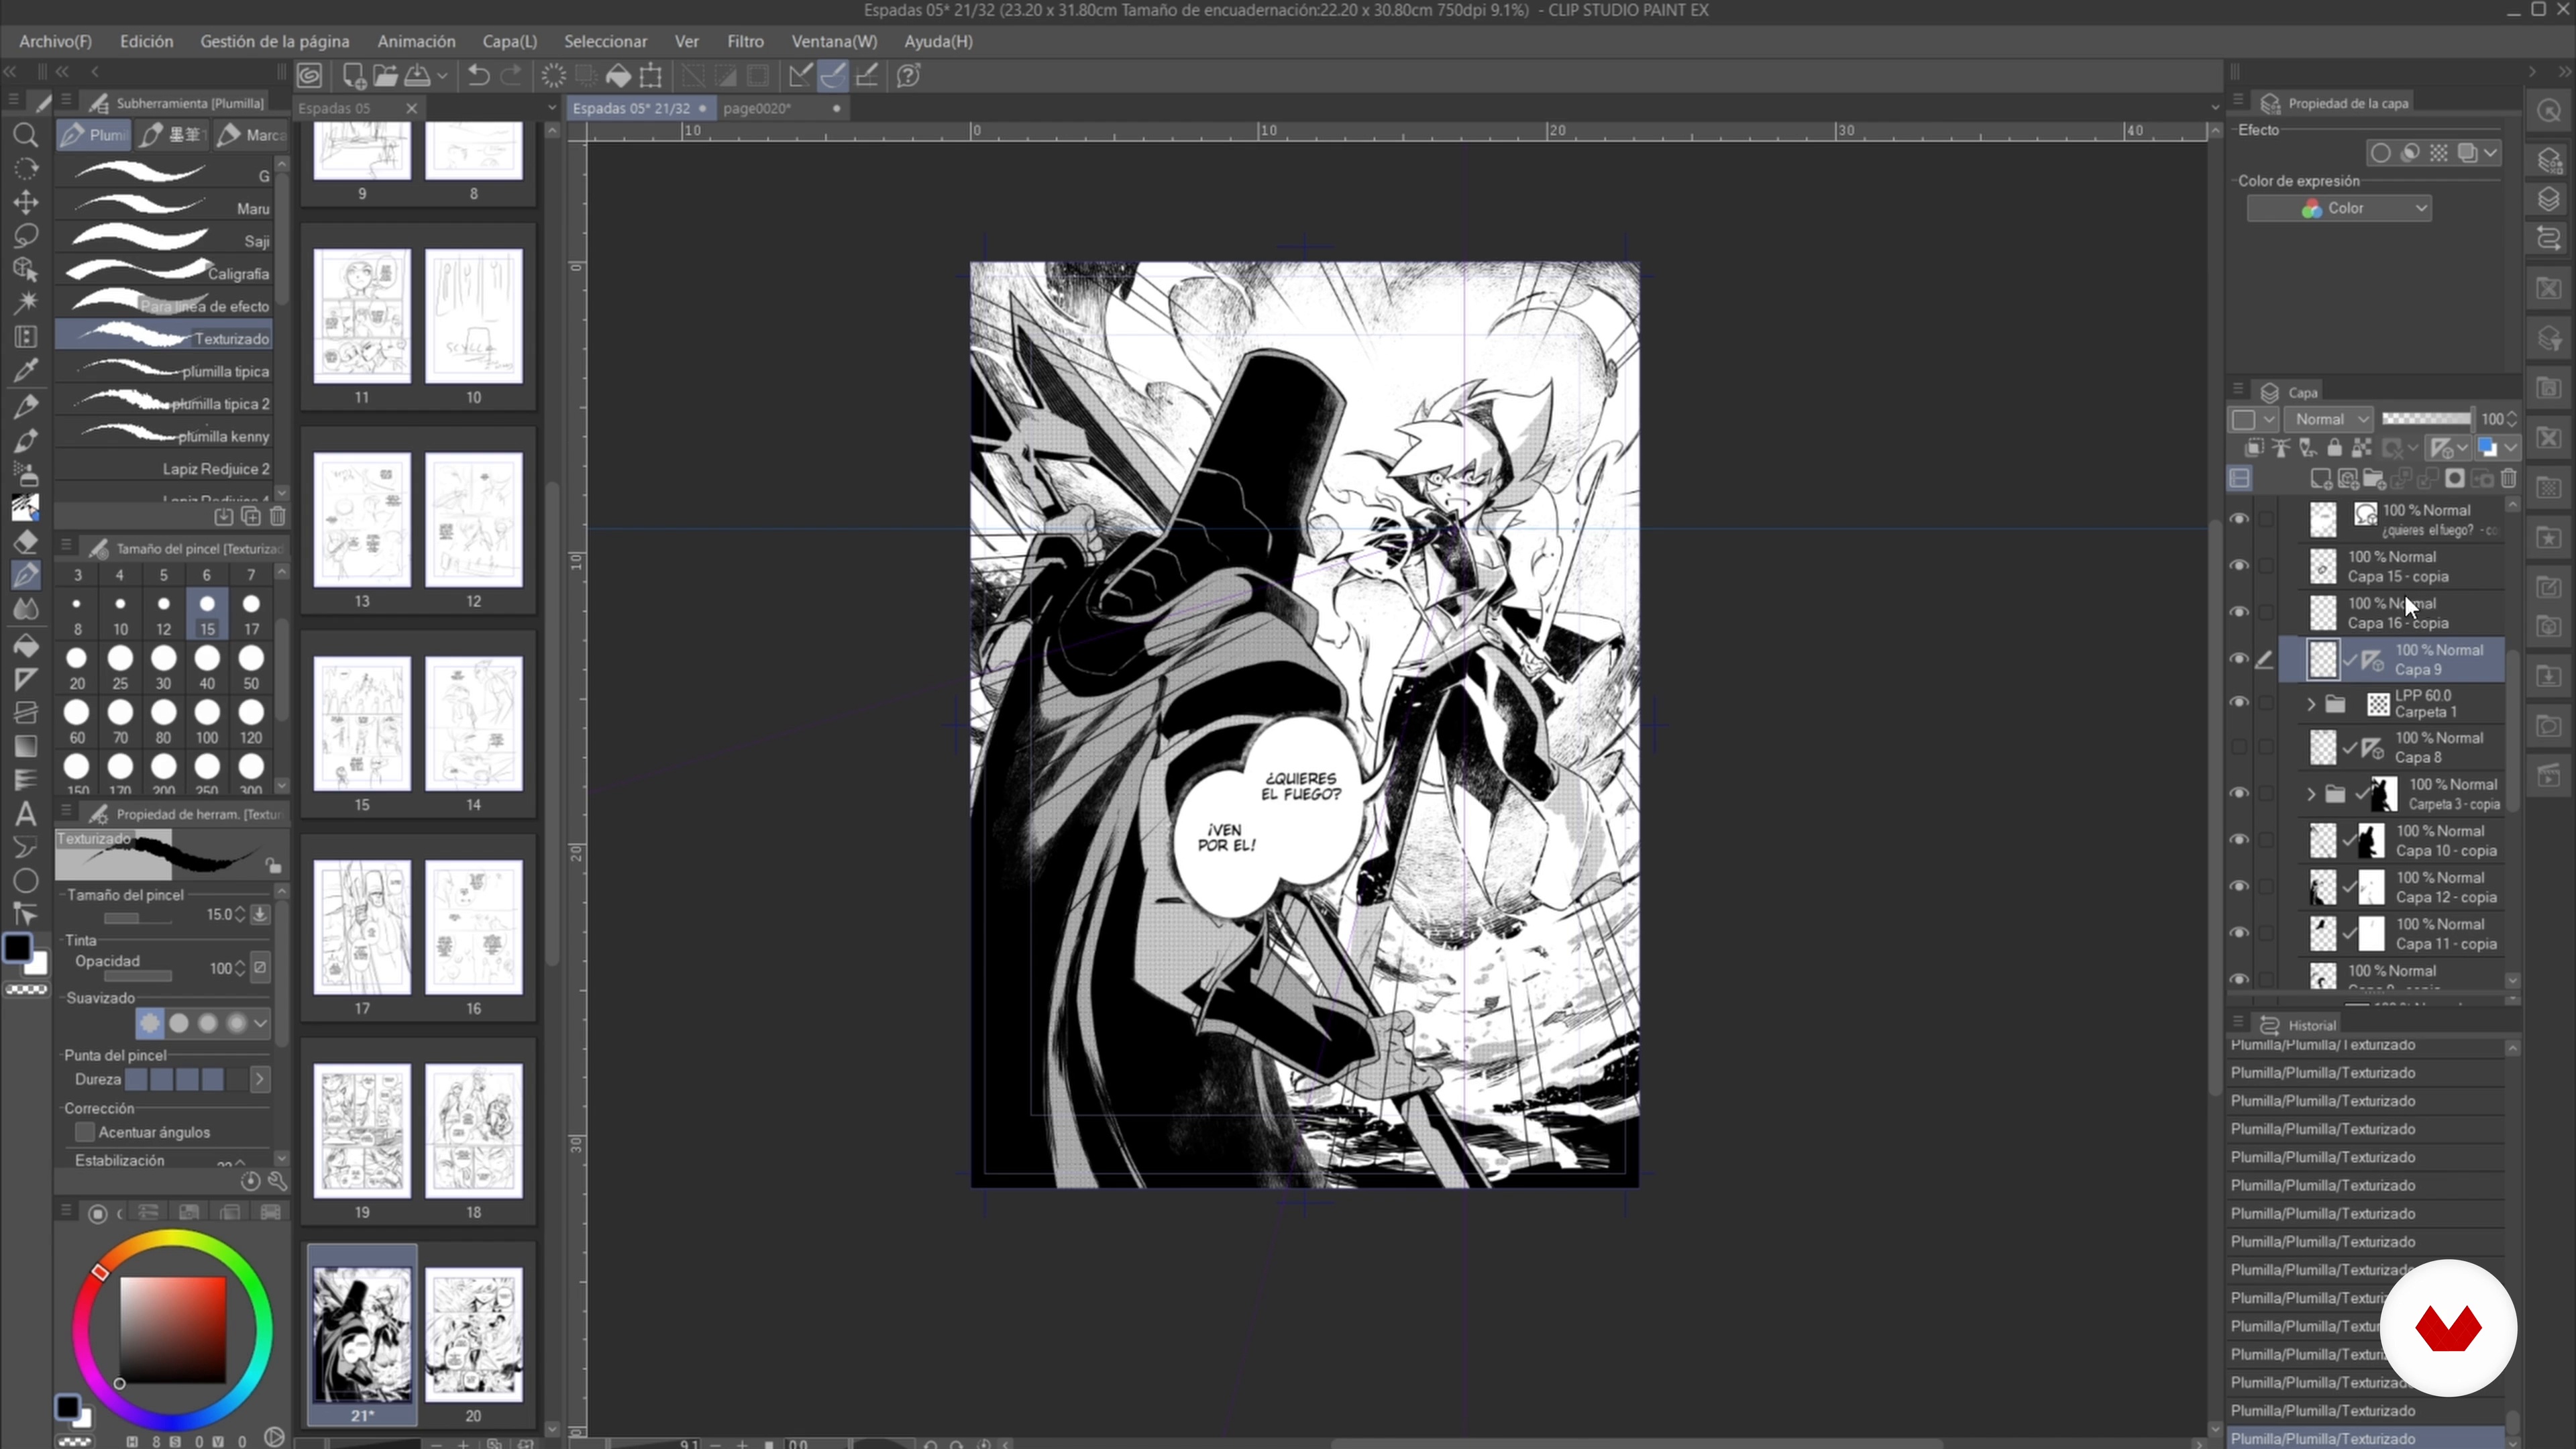Open the Color de expresión dropdown
This screenshot has height=1449, width=2576.
[2339, 208]
